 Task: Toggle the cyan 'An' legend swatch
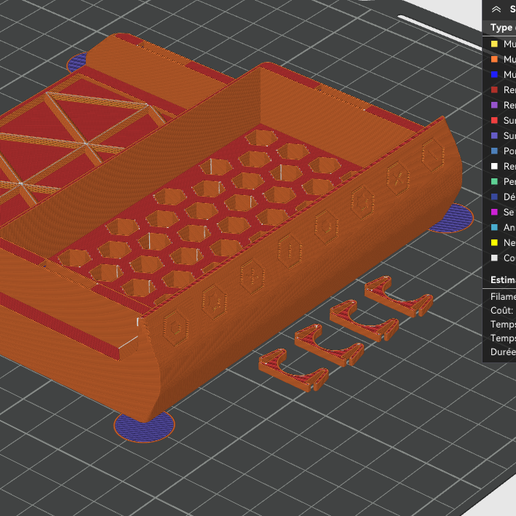(494, 227)
